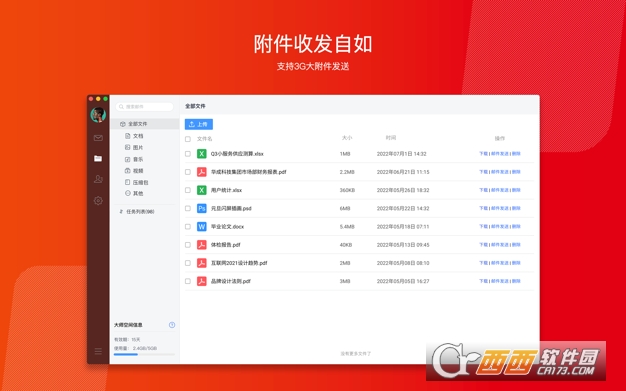Select the 压缩包 category
This screenshot has height=391, width=626.
[137, 182]
